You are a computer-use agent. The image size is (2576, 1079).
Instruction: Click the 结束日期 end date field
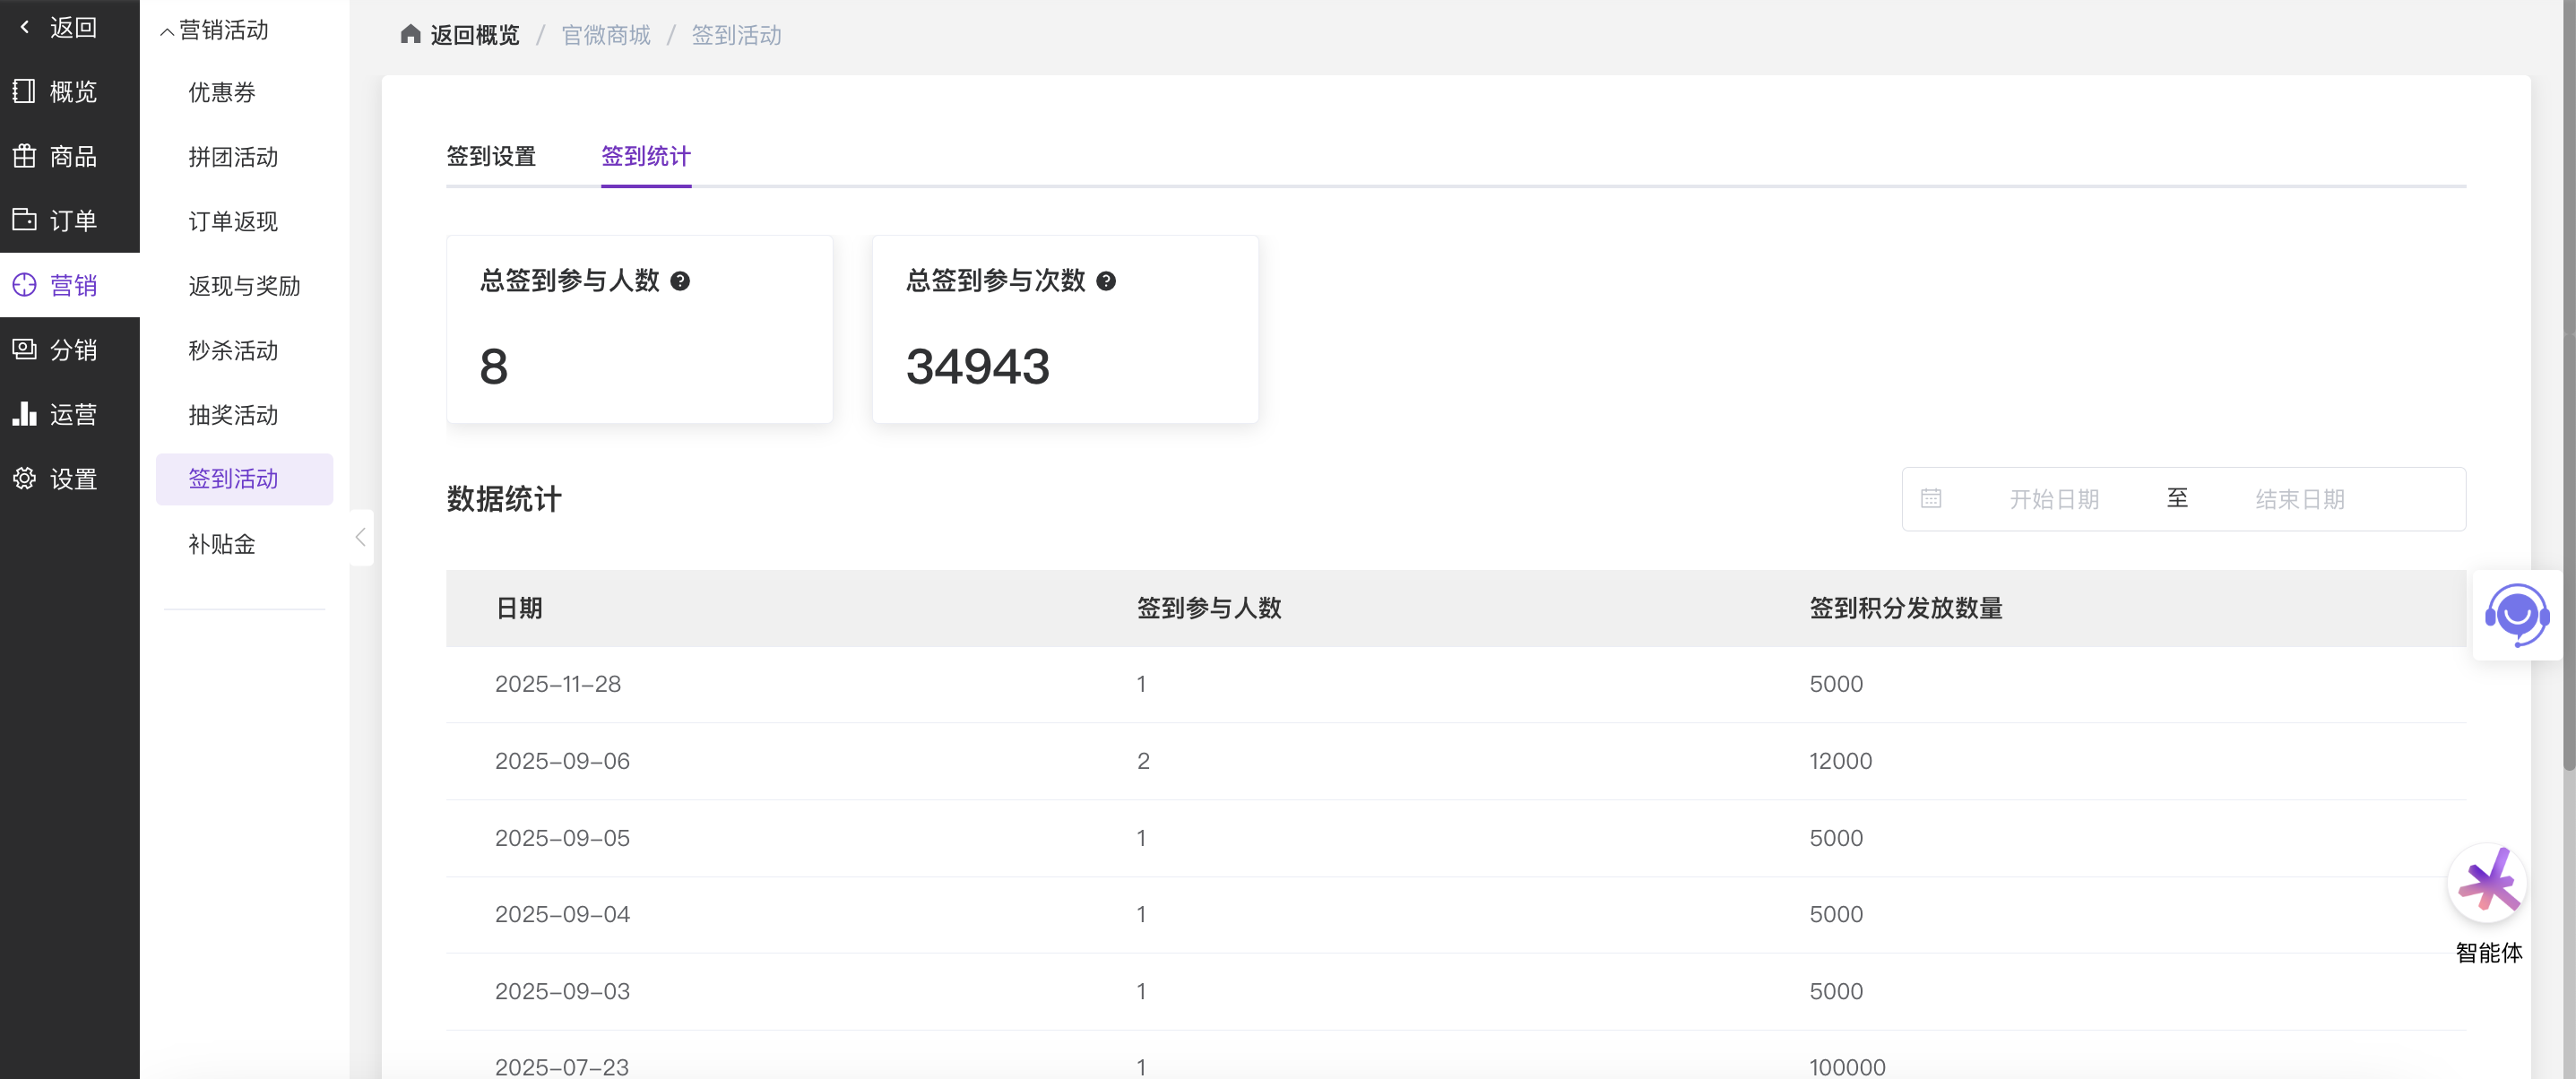(x=2299, y=498)
